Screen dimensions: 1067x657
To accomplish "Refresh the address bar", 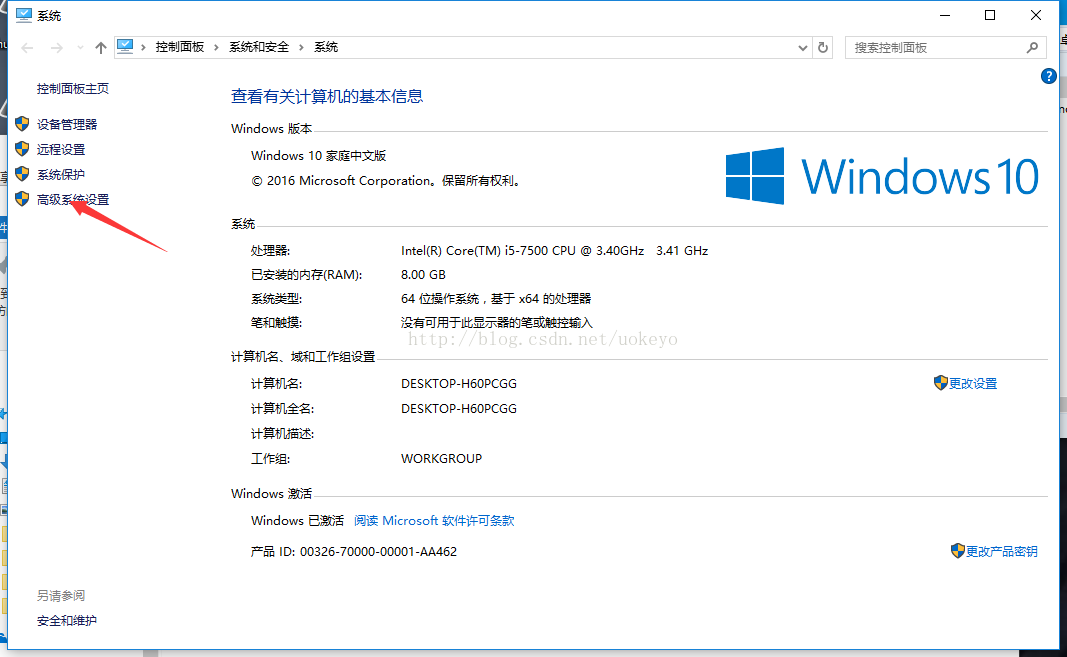I will (823, 48).
